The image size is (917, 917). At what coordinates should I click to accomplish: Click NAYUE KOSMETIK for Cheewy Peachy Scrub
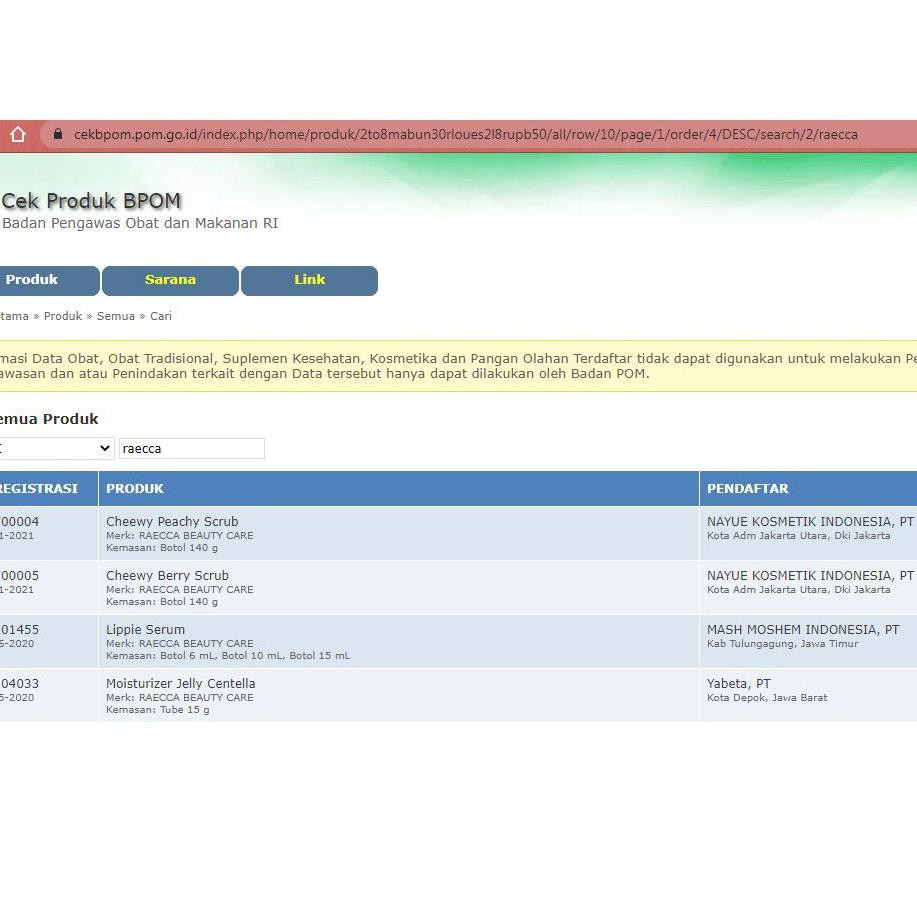[810, 521]
